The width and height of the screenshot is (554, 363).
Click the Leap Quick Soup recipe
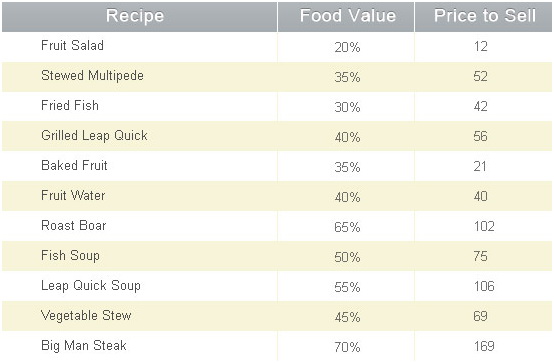91,286
